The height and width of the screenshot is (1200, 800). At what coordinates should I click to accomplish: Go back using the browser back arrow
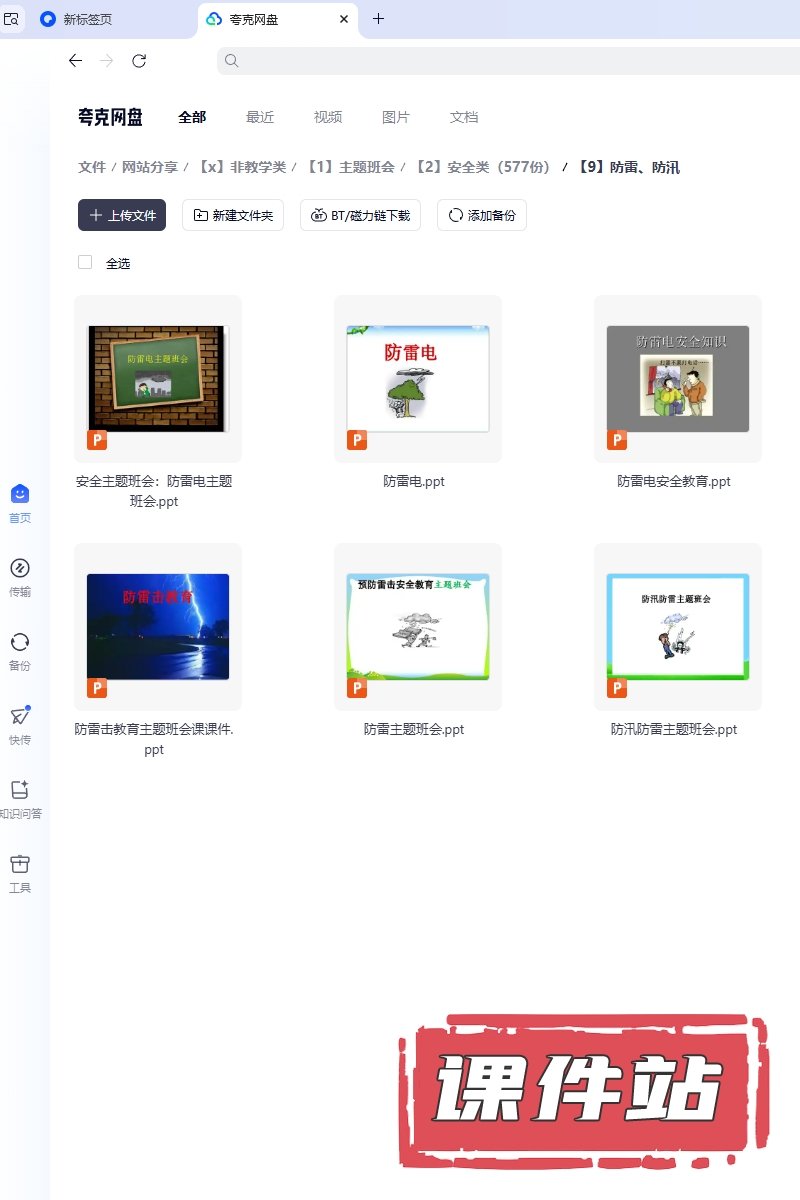(75, 61)
